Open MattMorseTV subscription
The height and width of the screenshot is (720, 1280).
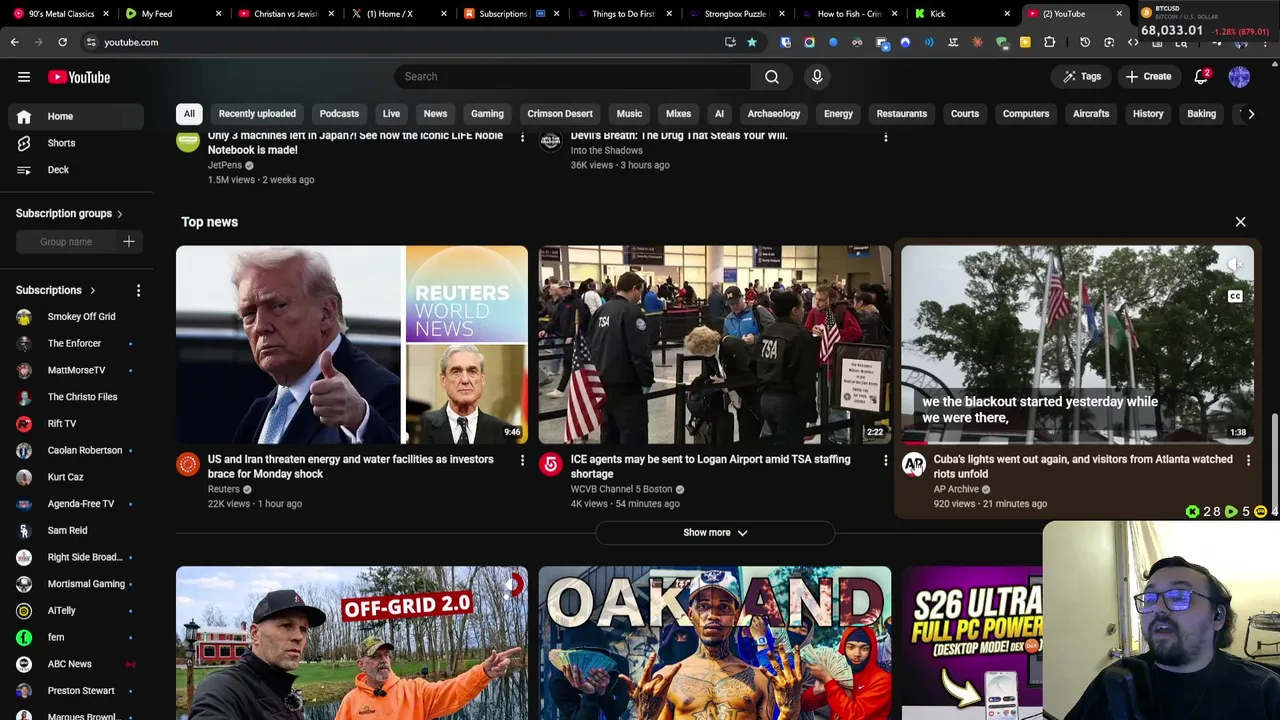76,370
